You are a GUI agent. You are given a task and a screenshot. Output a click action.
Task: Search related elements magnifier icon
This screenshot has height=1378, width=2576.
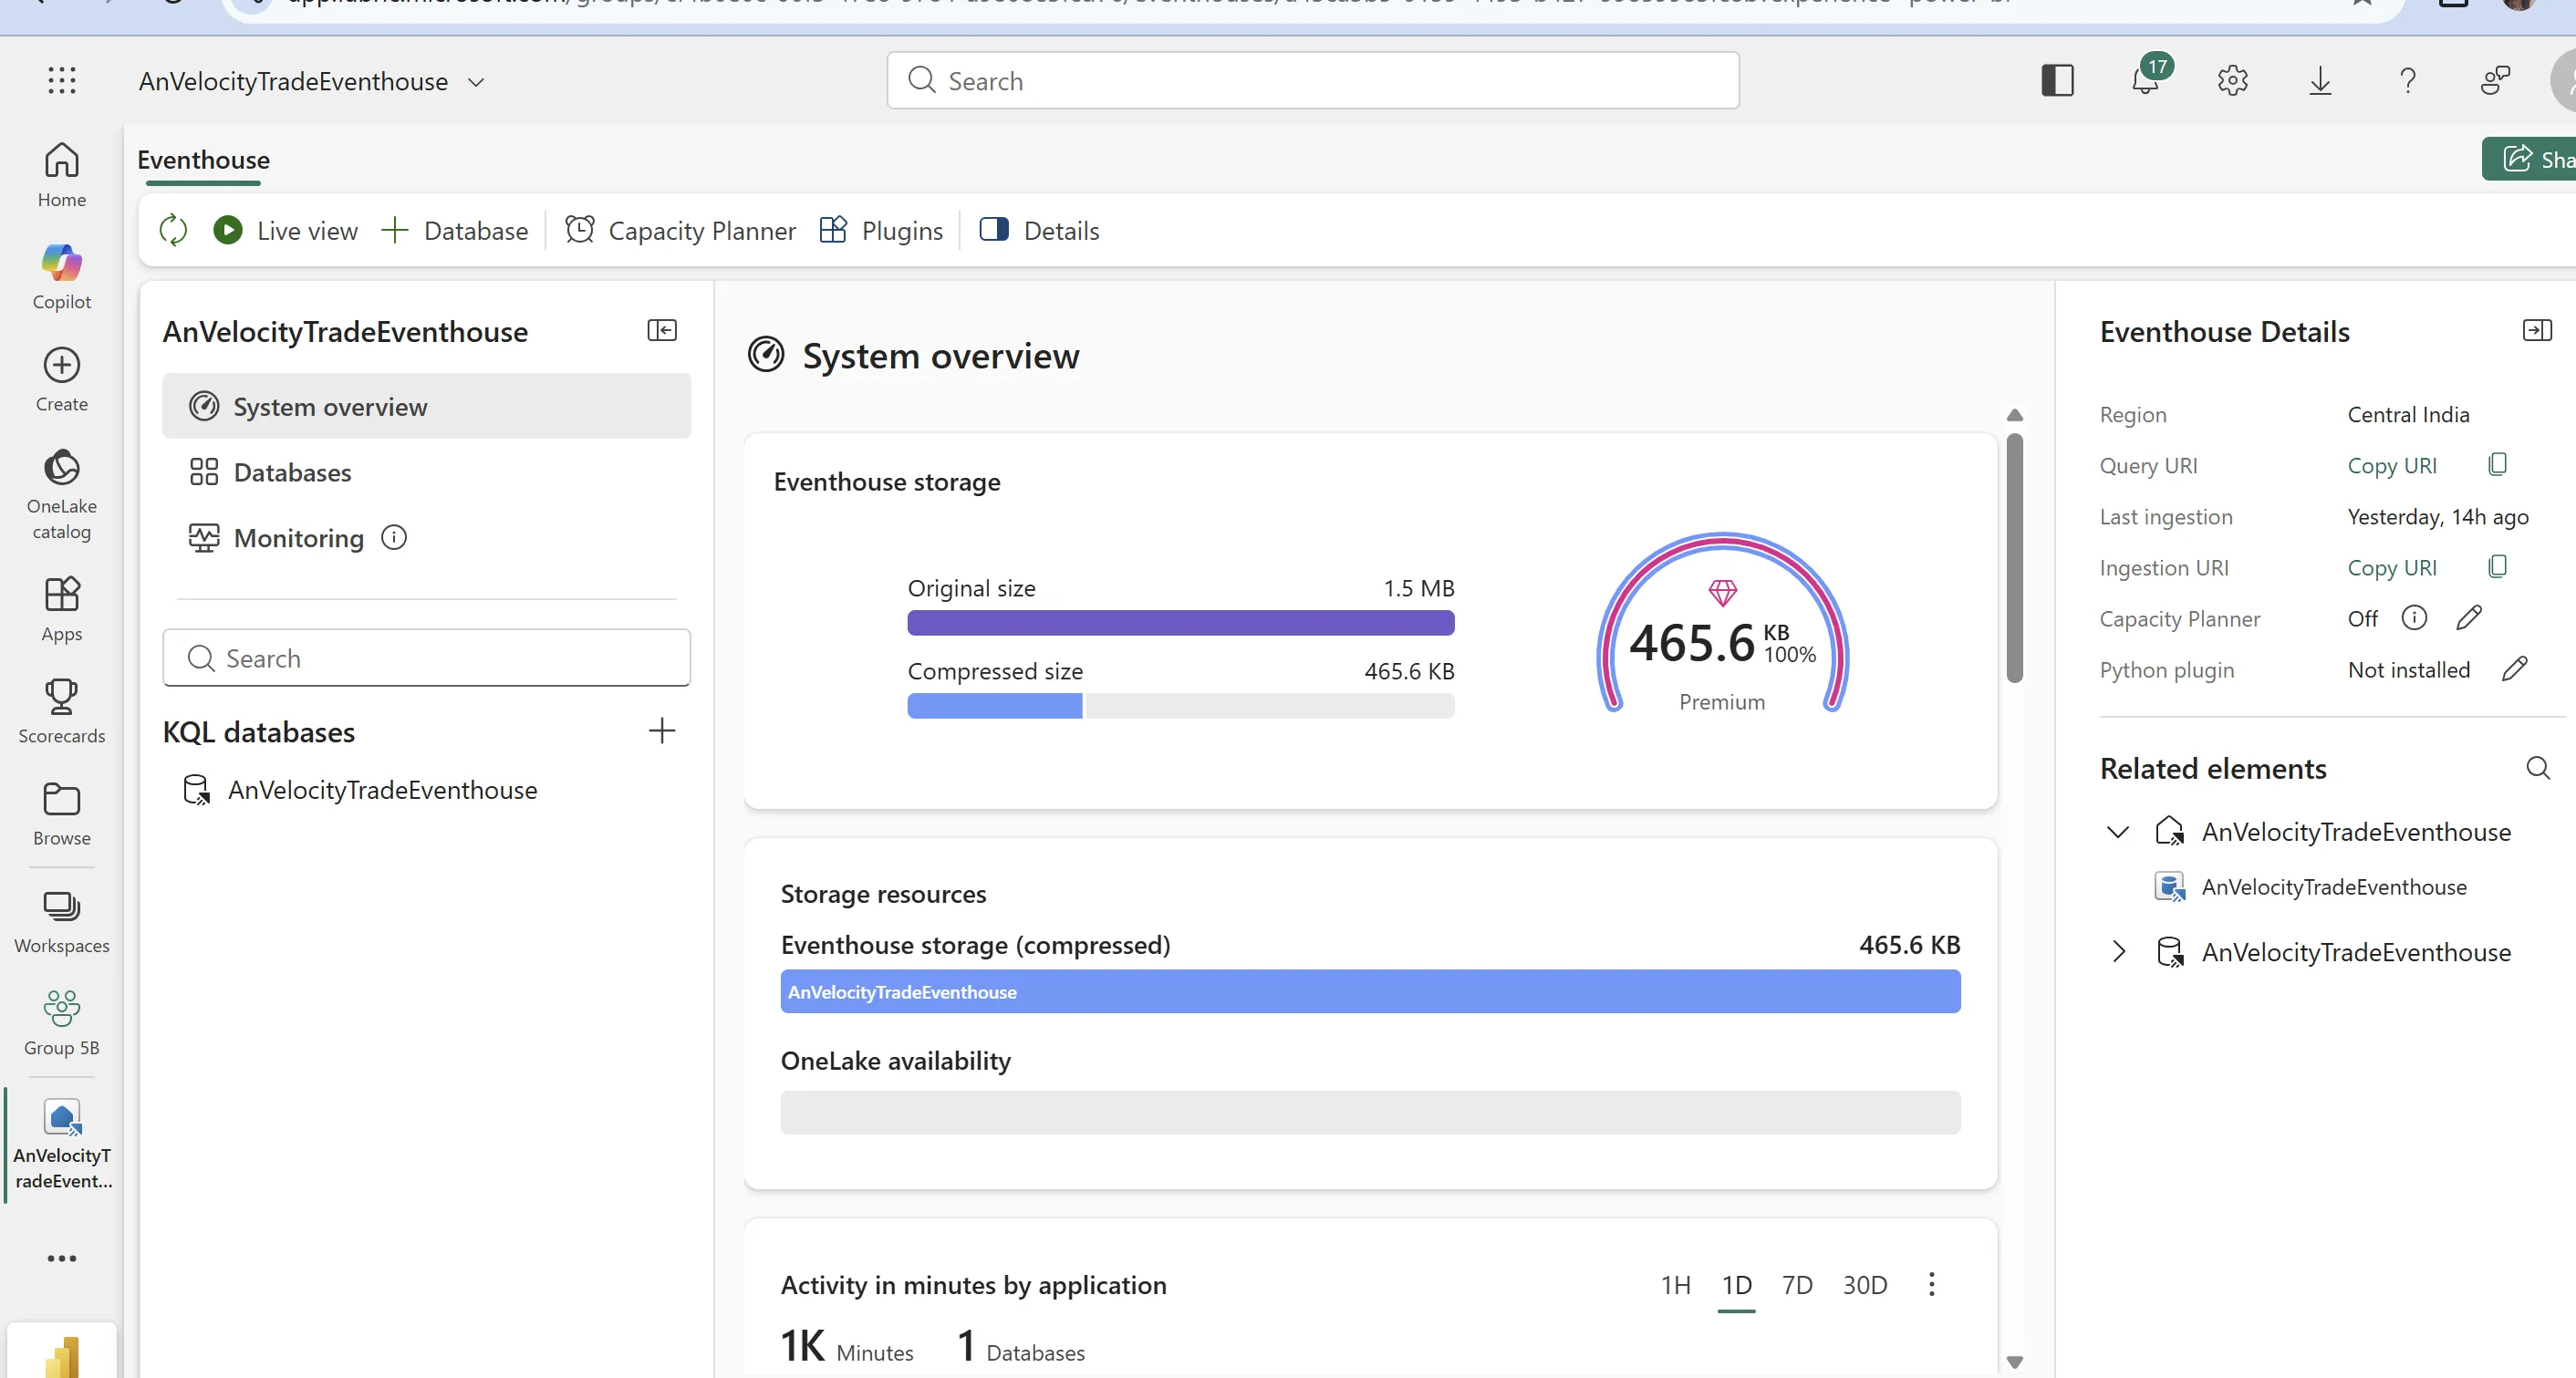(2538, 768)
